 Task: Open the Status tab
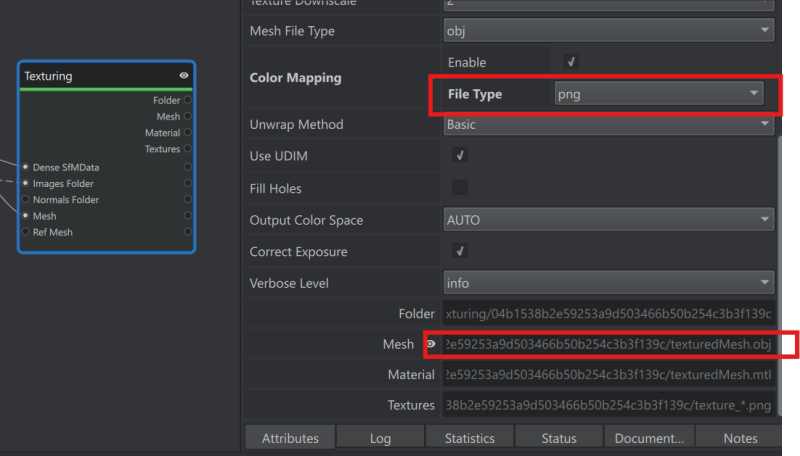coord(559,438)
